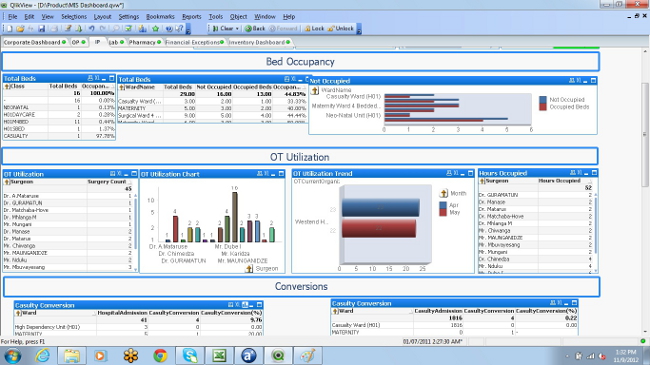
Task: Click the New document toolbar icon
Action: (x=9, y=29)
